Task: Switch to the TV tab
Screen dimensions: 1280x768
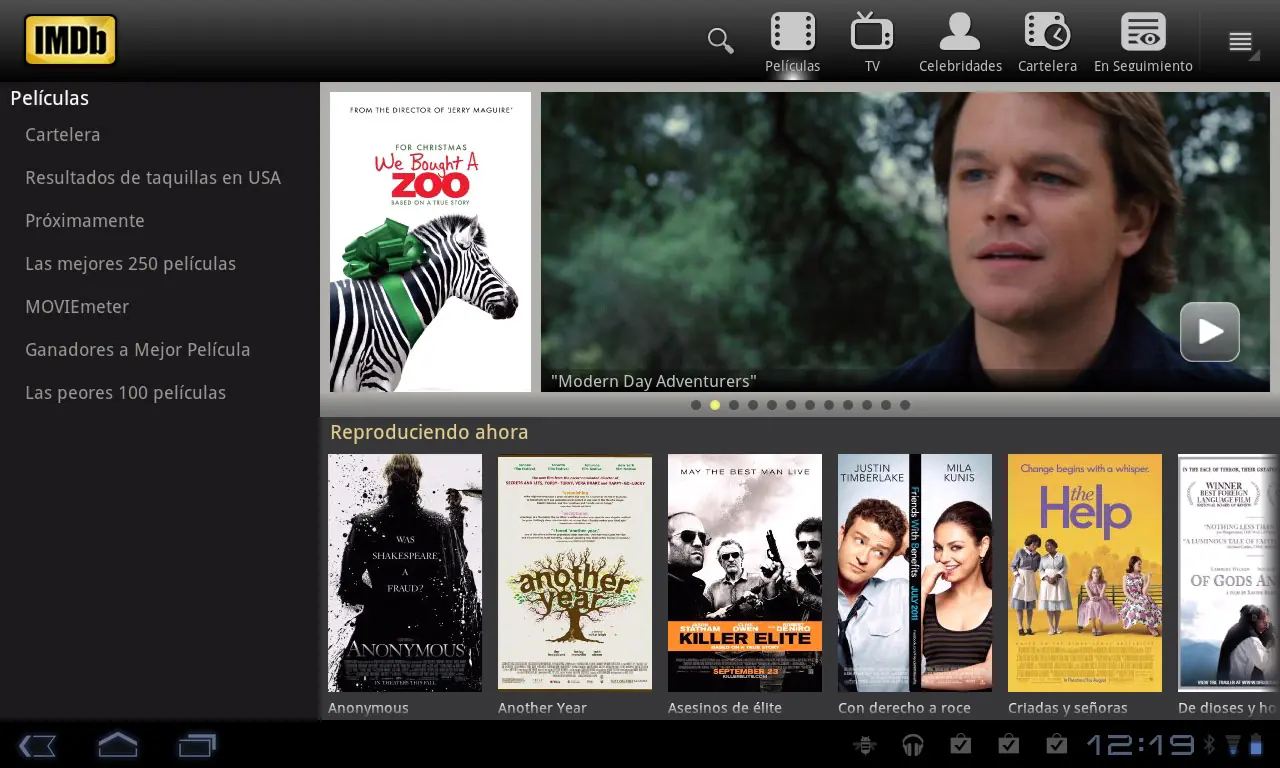Action: (872, 43)
